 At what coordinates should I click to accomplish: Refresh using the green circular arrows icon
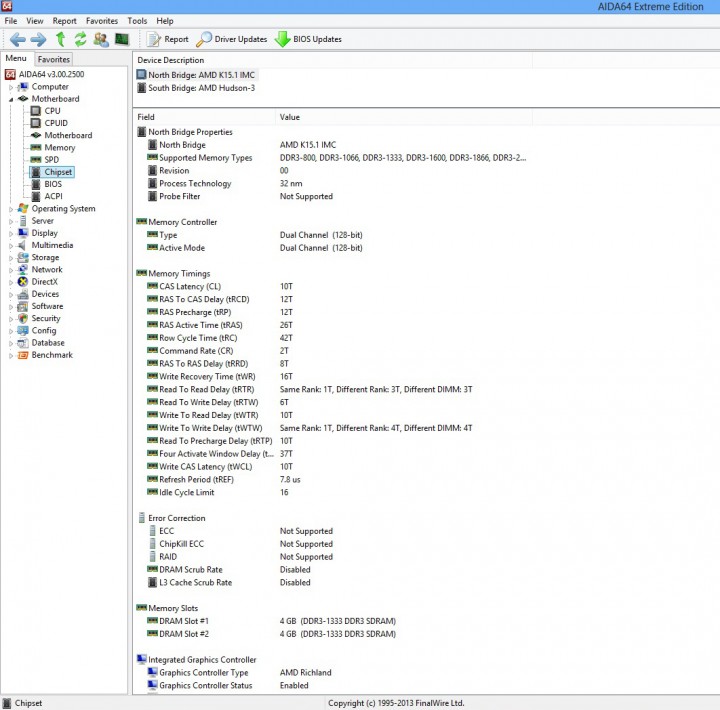coord(80,39)
